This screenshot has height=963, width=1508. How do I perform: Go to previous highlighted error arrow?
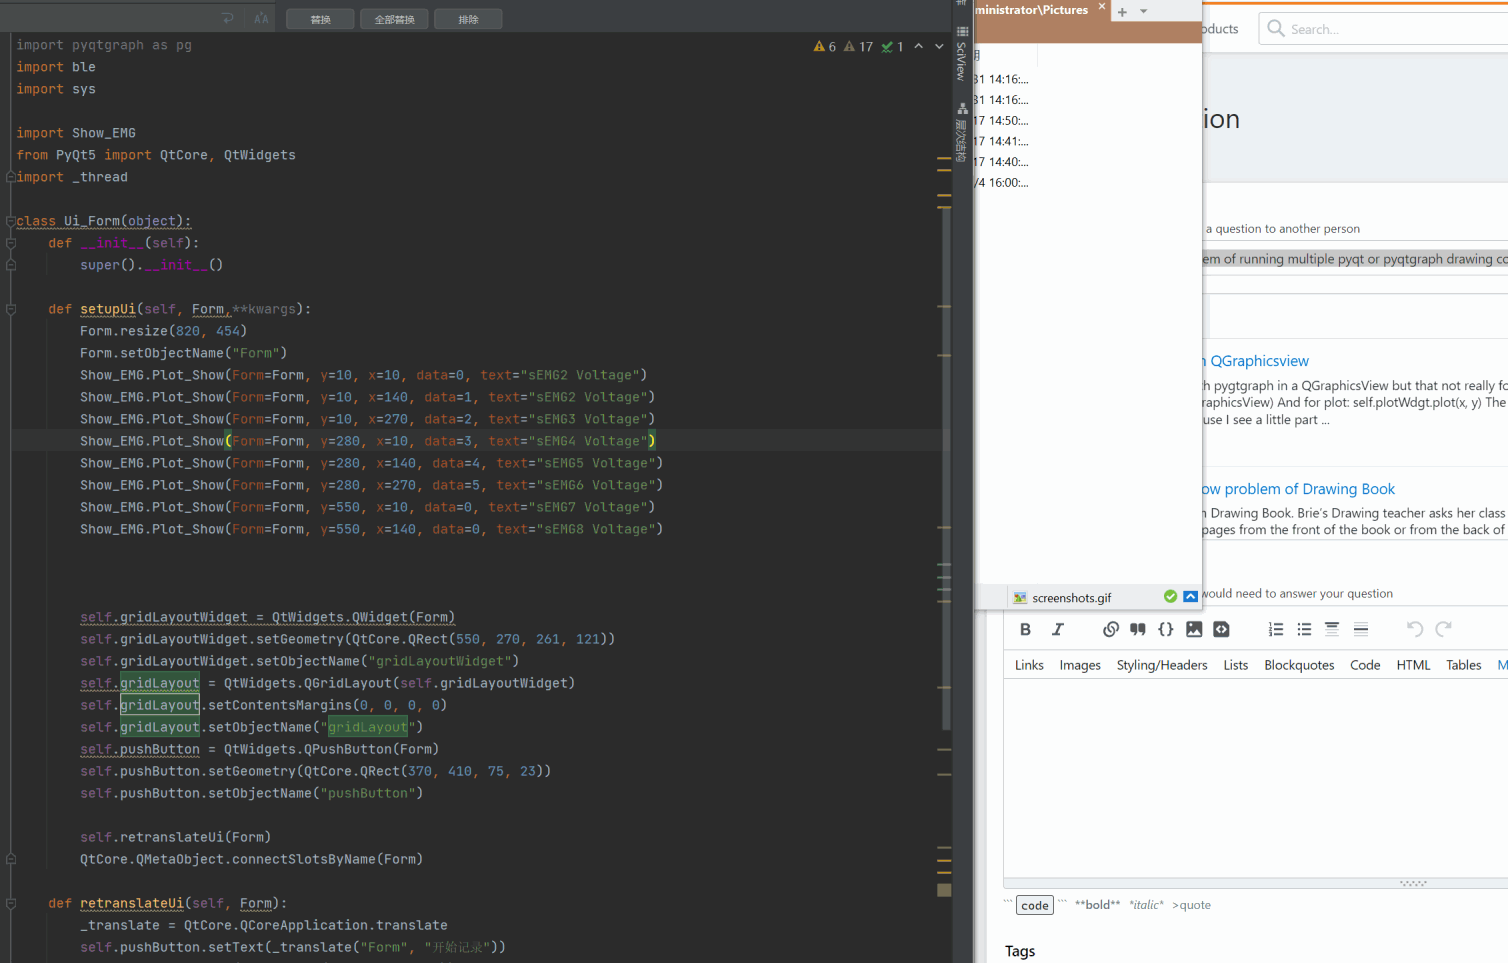coord(919,46)
